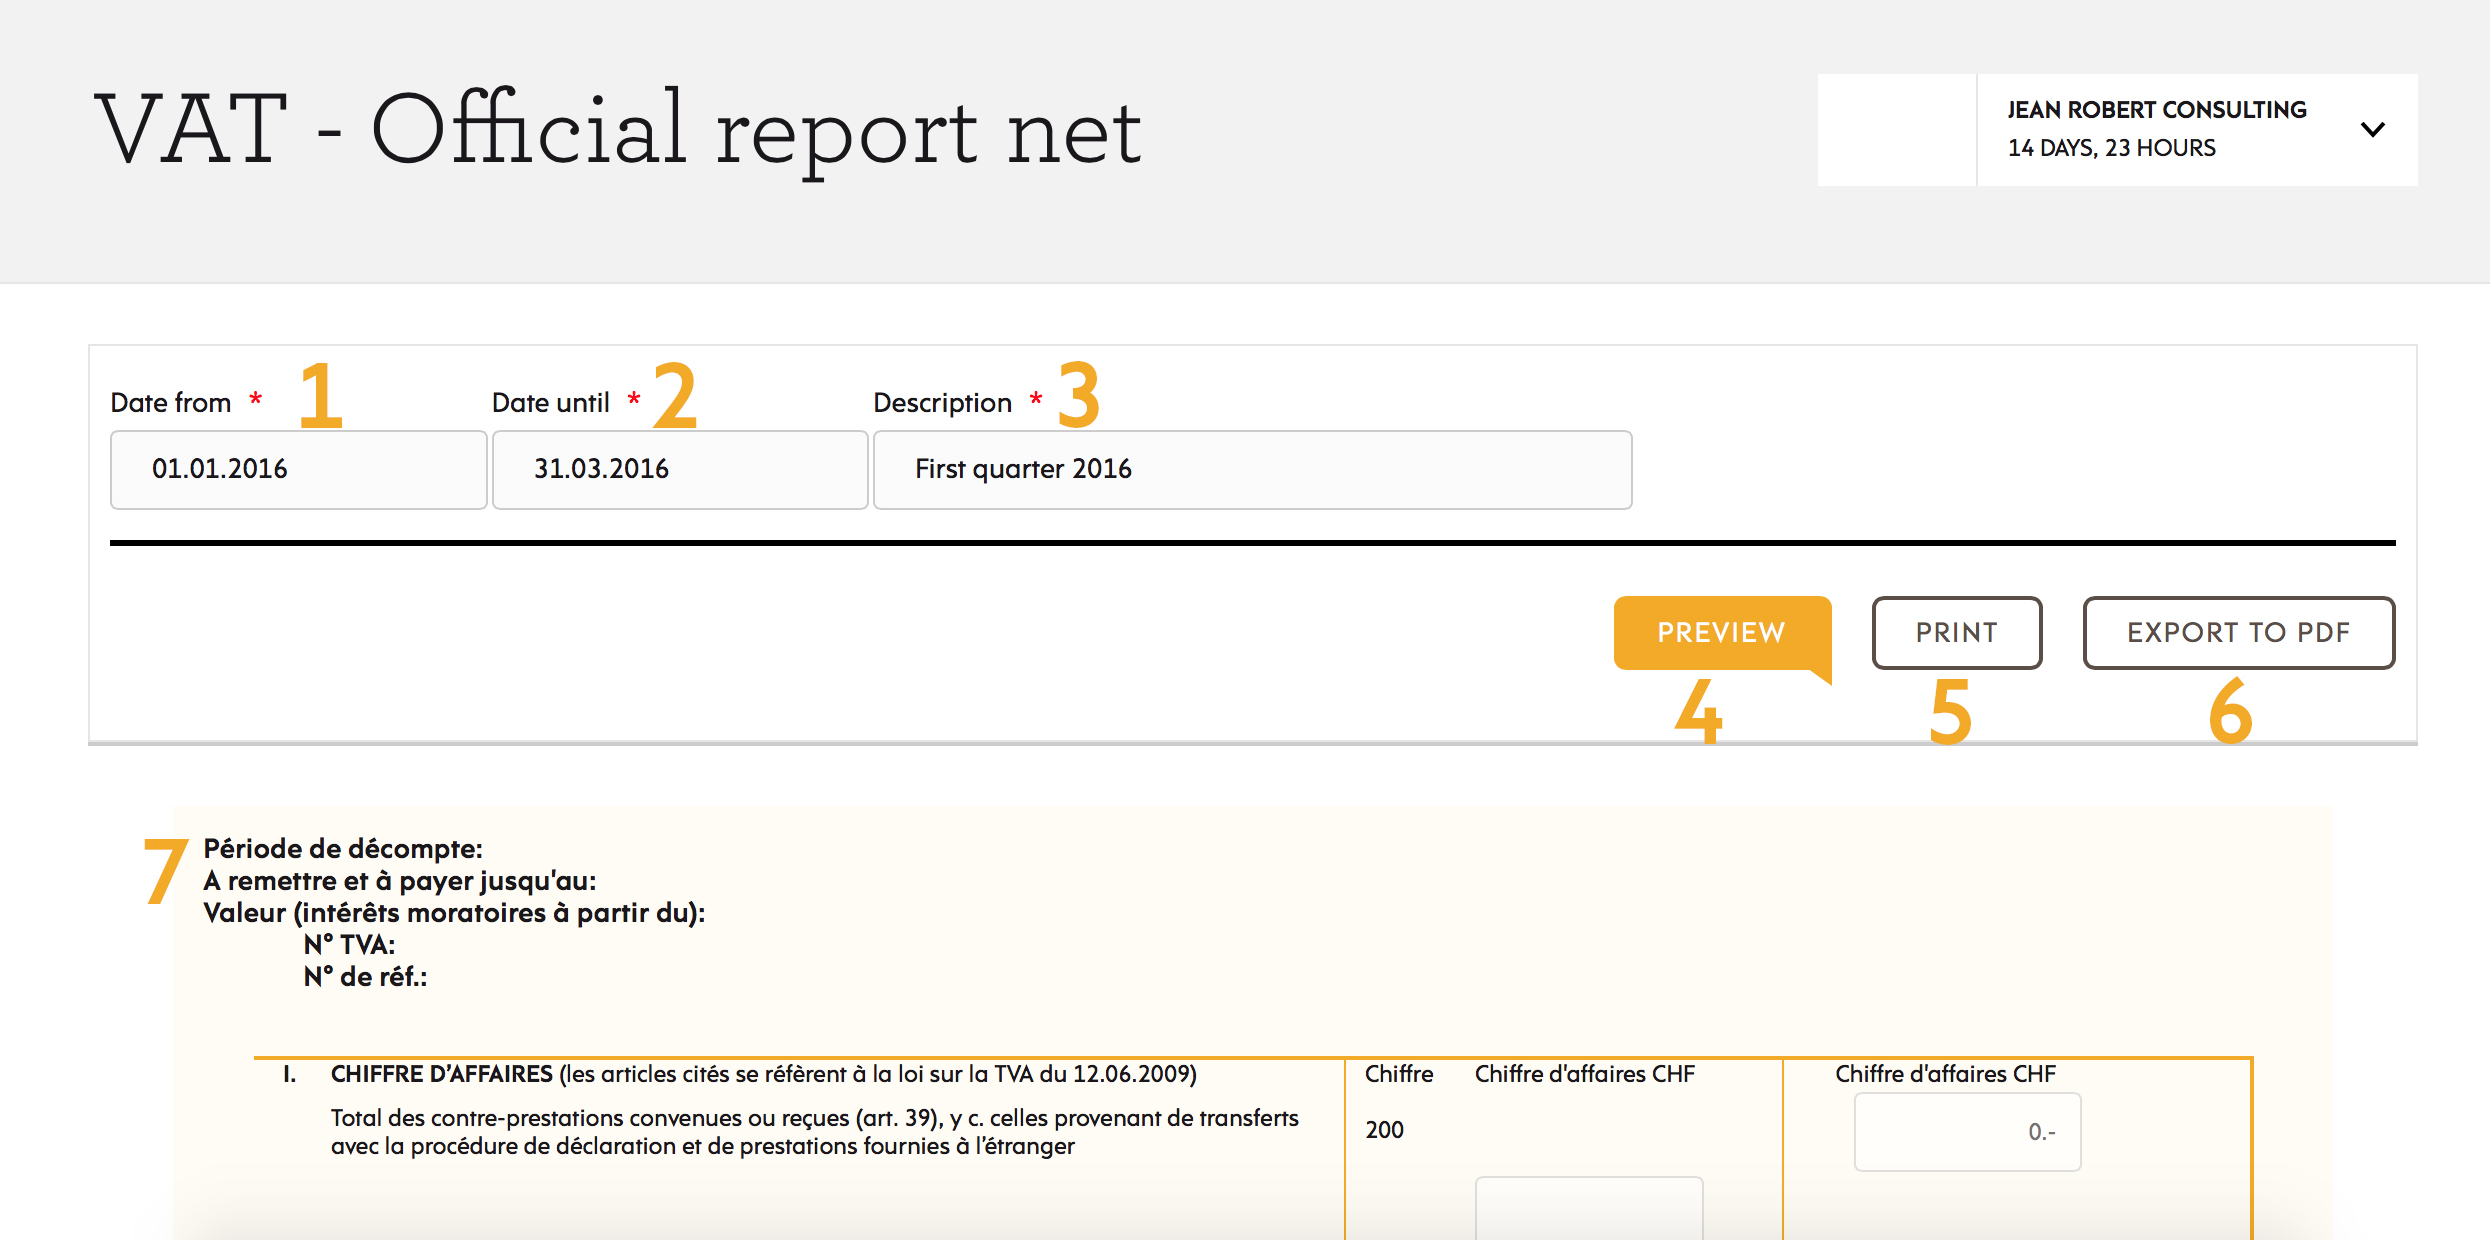This screenshot has height=1240, width=2490.
Task: Click the orange number 2 marker
Action: (x=675, y=396)
